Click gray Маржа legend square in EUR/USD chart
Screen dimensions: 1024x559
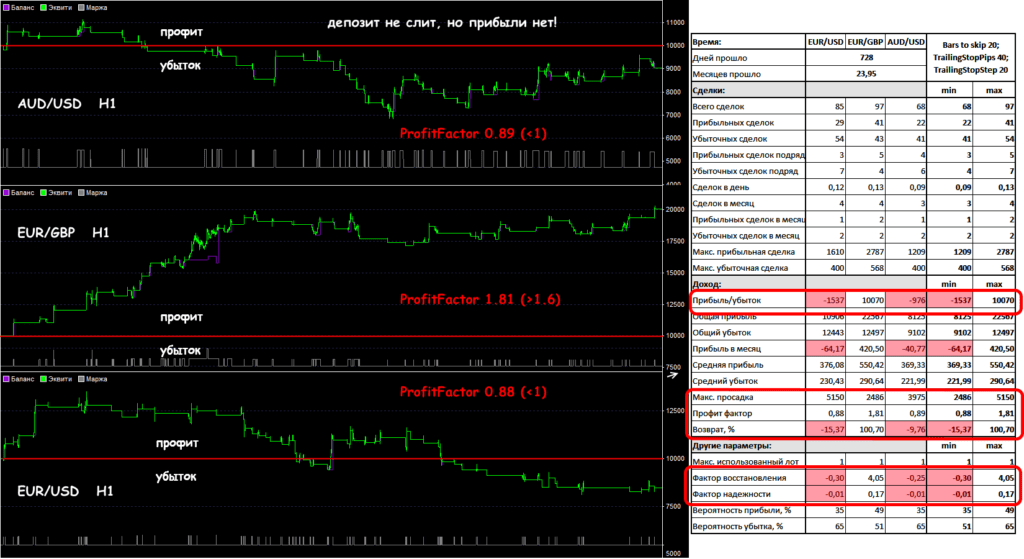pyautogui.click(x=80, y=378)
